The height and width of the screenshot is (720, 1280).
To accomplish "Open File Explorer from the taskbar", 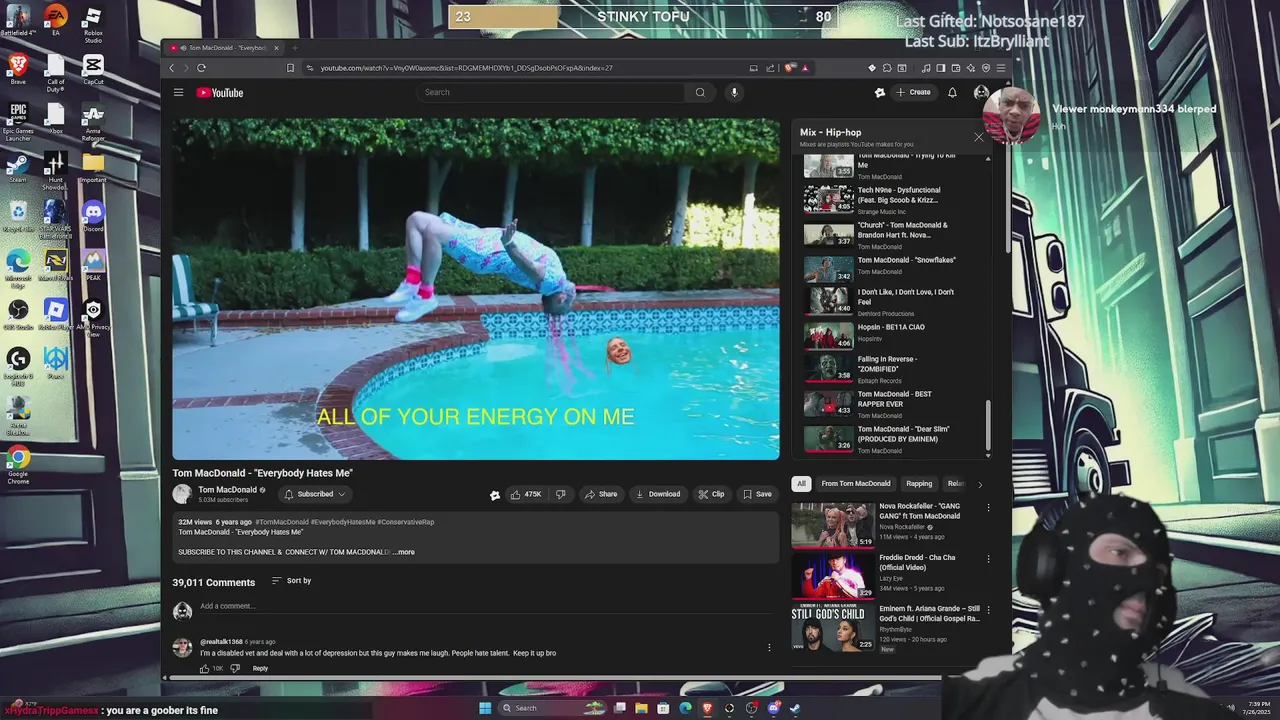I will (x=641, y=708).
